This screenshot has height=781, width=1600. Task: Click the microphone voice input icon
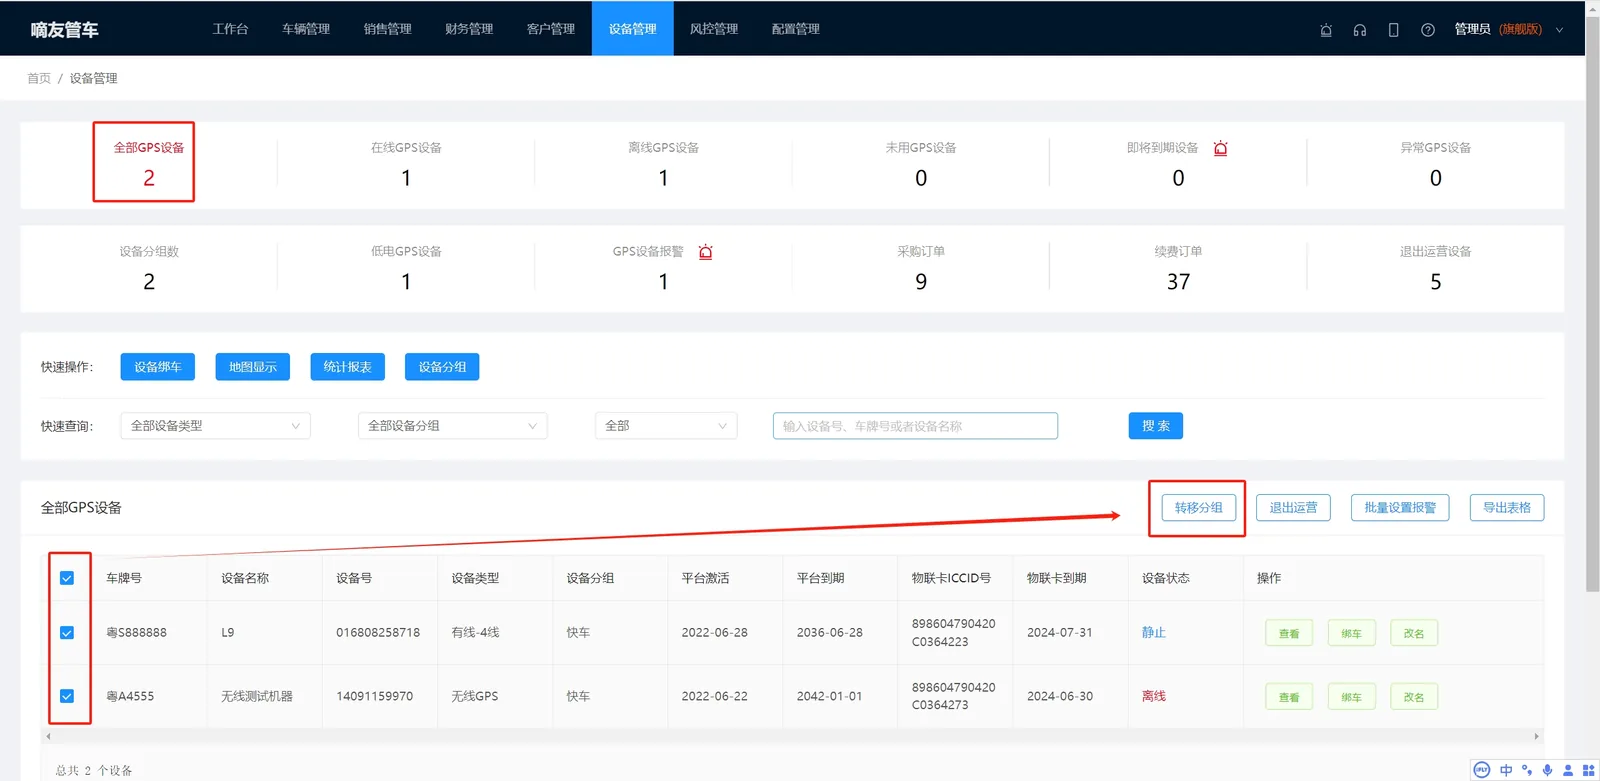[x=1547, y=770]
